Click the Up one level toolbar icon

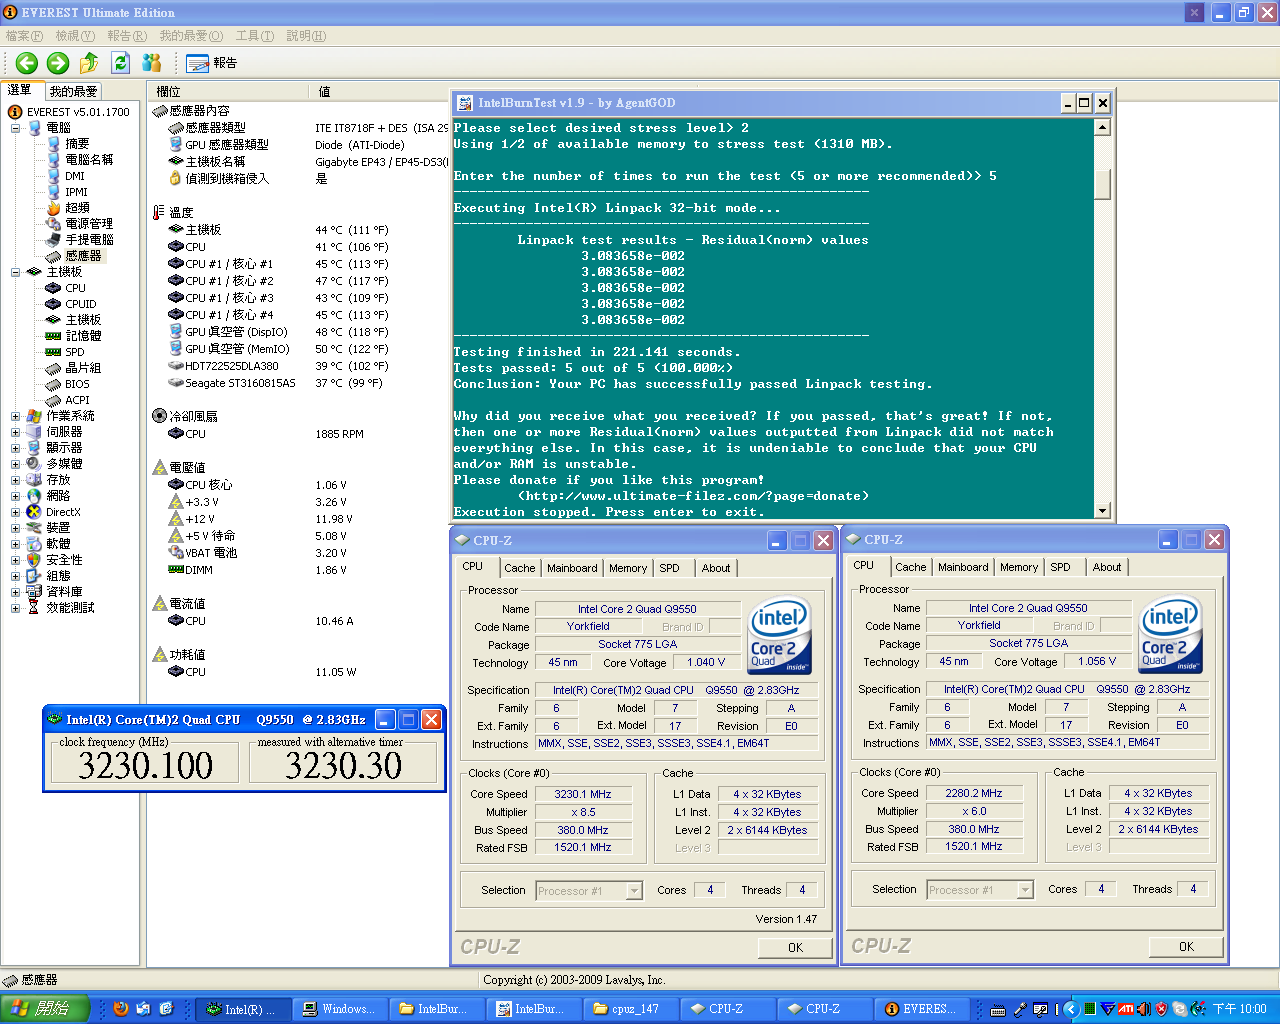(x=89, y=63)
